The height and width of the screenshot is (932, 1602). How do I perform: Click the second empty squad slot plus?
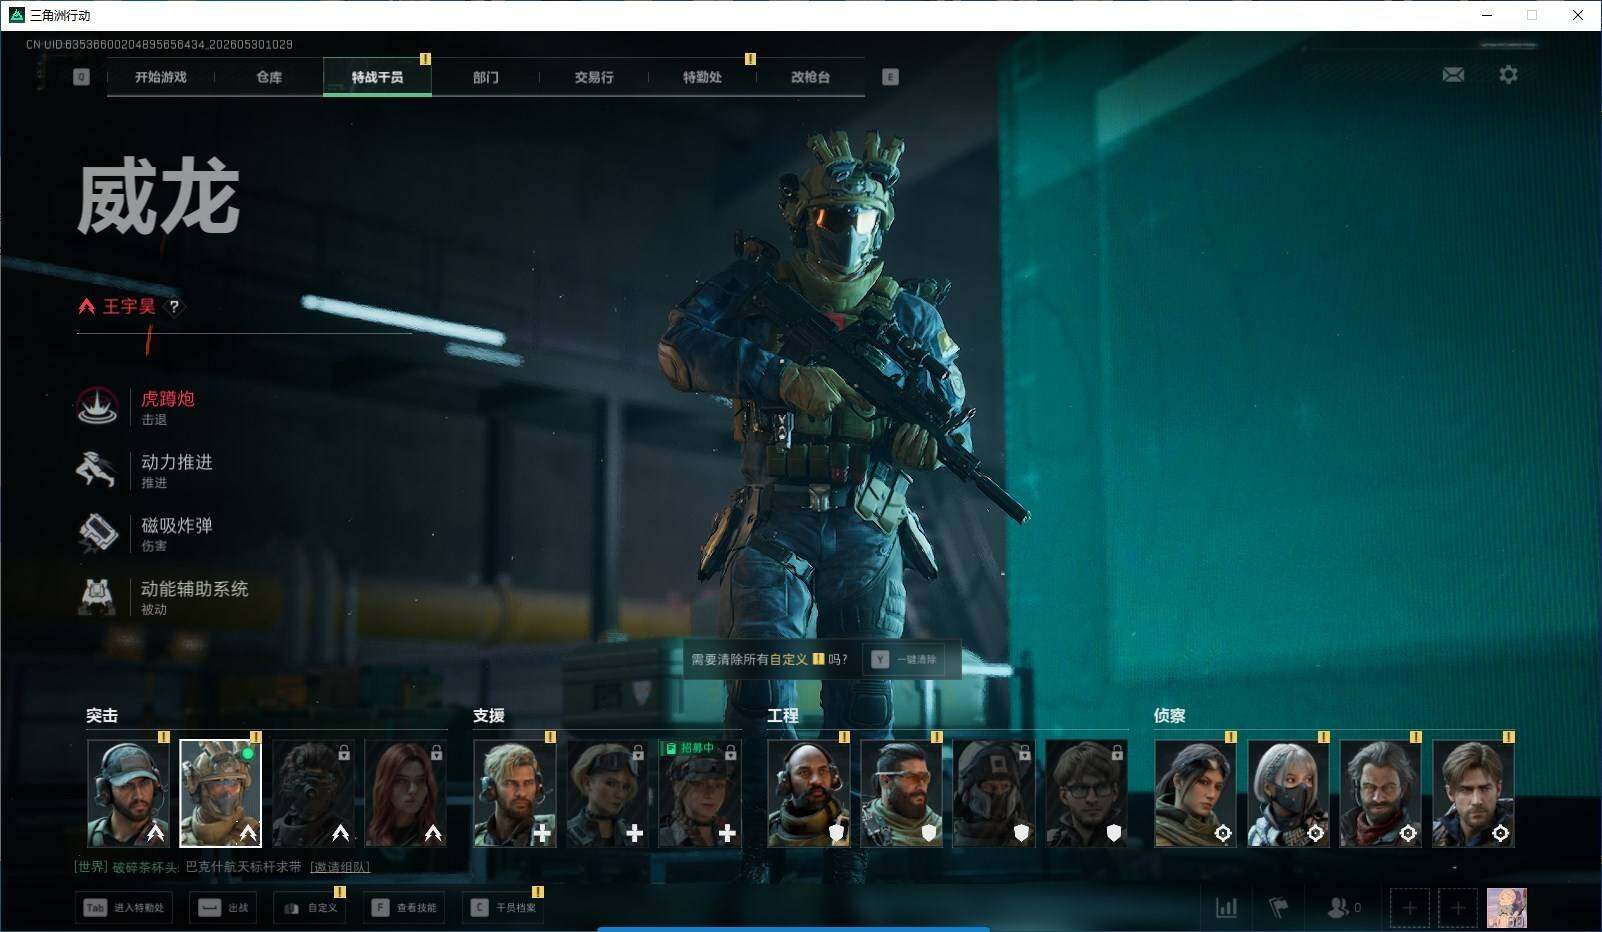point(1458,908)
